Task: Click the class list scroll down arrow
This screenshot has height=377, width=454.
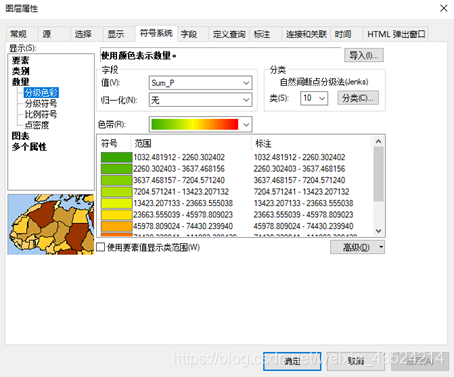Action: pyautogui.click(x=378, y=231)
